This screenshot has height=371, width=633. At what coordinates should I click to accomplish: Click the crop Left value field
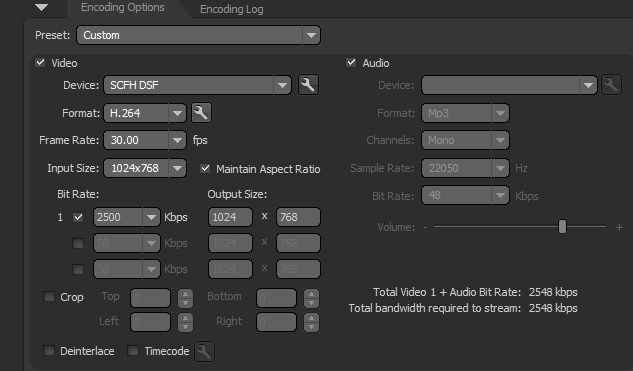pos(150,322)
